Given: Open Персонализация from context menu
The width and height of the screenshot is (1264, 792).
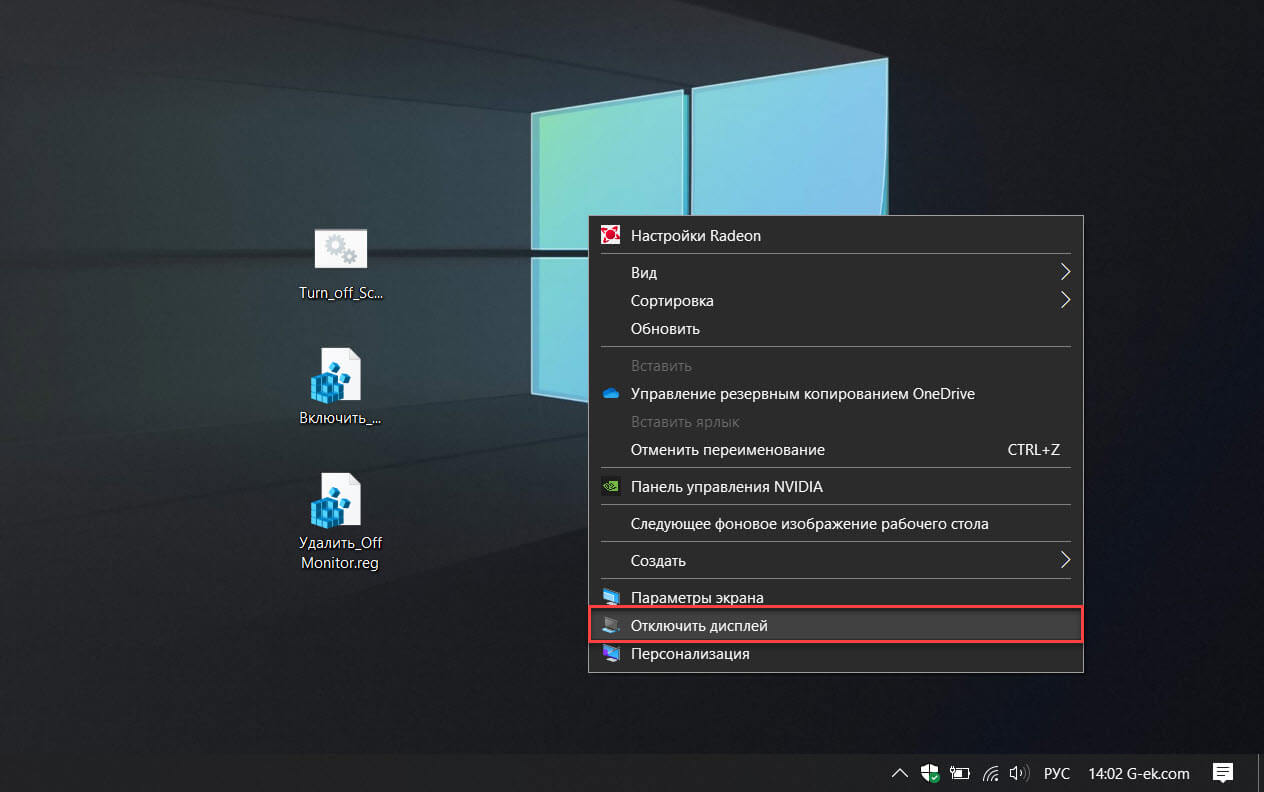Looking at the screenshot, I should point(689,654).
